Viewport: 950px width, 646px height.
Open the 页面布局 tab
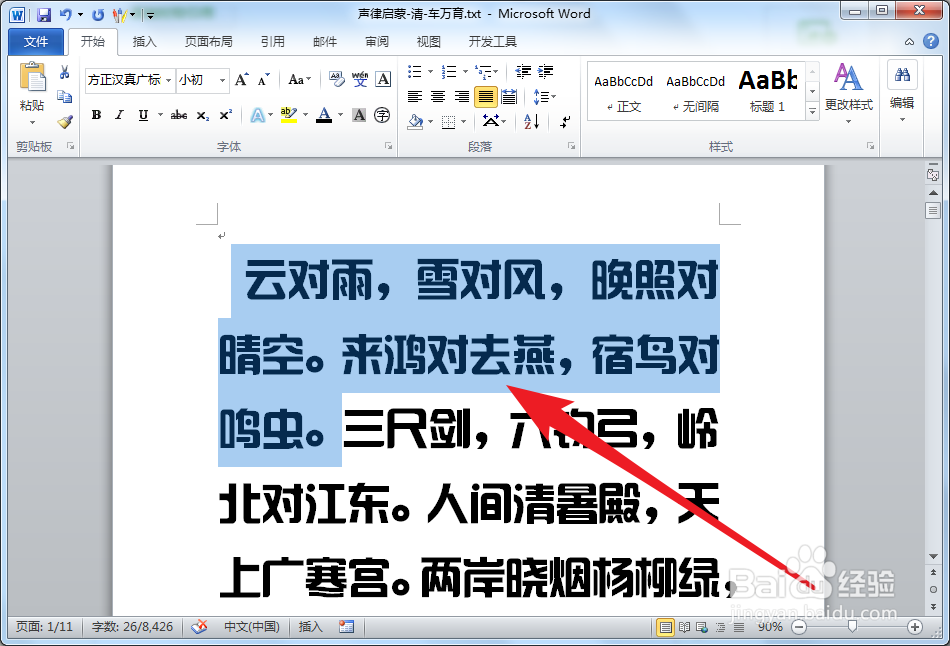click(x=208, y=42)
